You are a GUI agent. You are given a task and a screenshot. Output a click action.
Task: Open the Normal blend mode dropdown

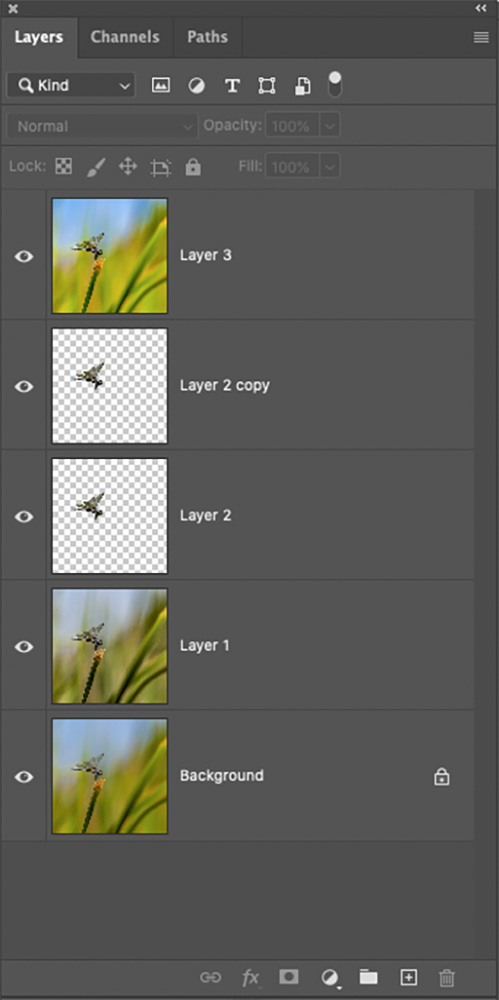103,126
